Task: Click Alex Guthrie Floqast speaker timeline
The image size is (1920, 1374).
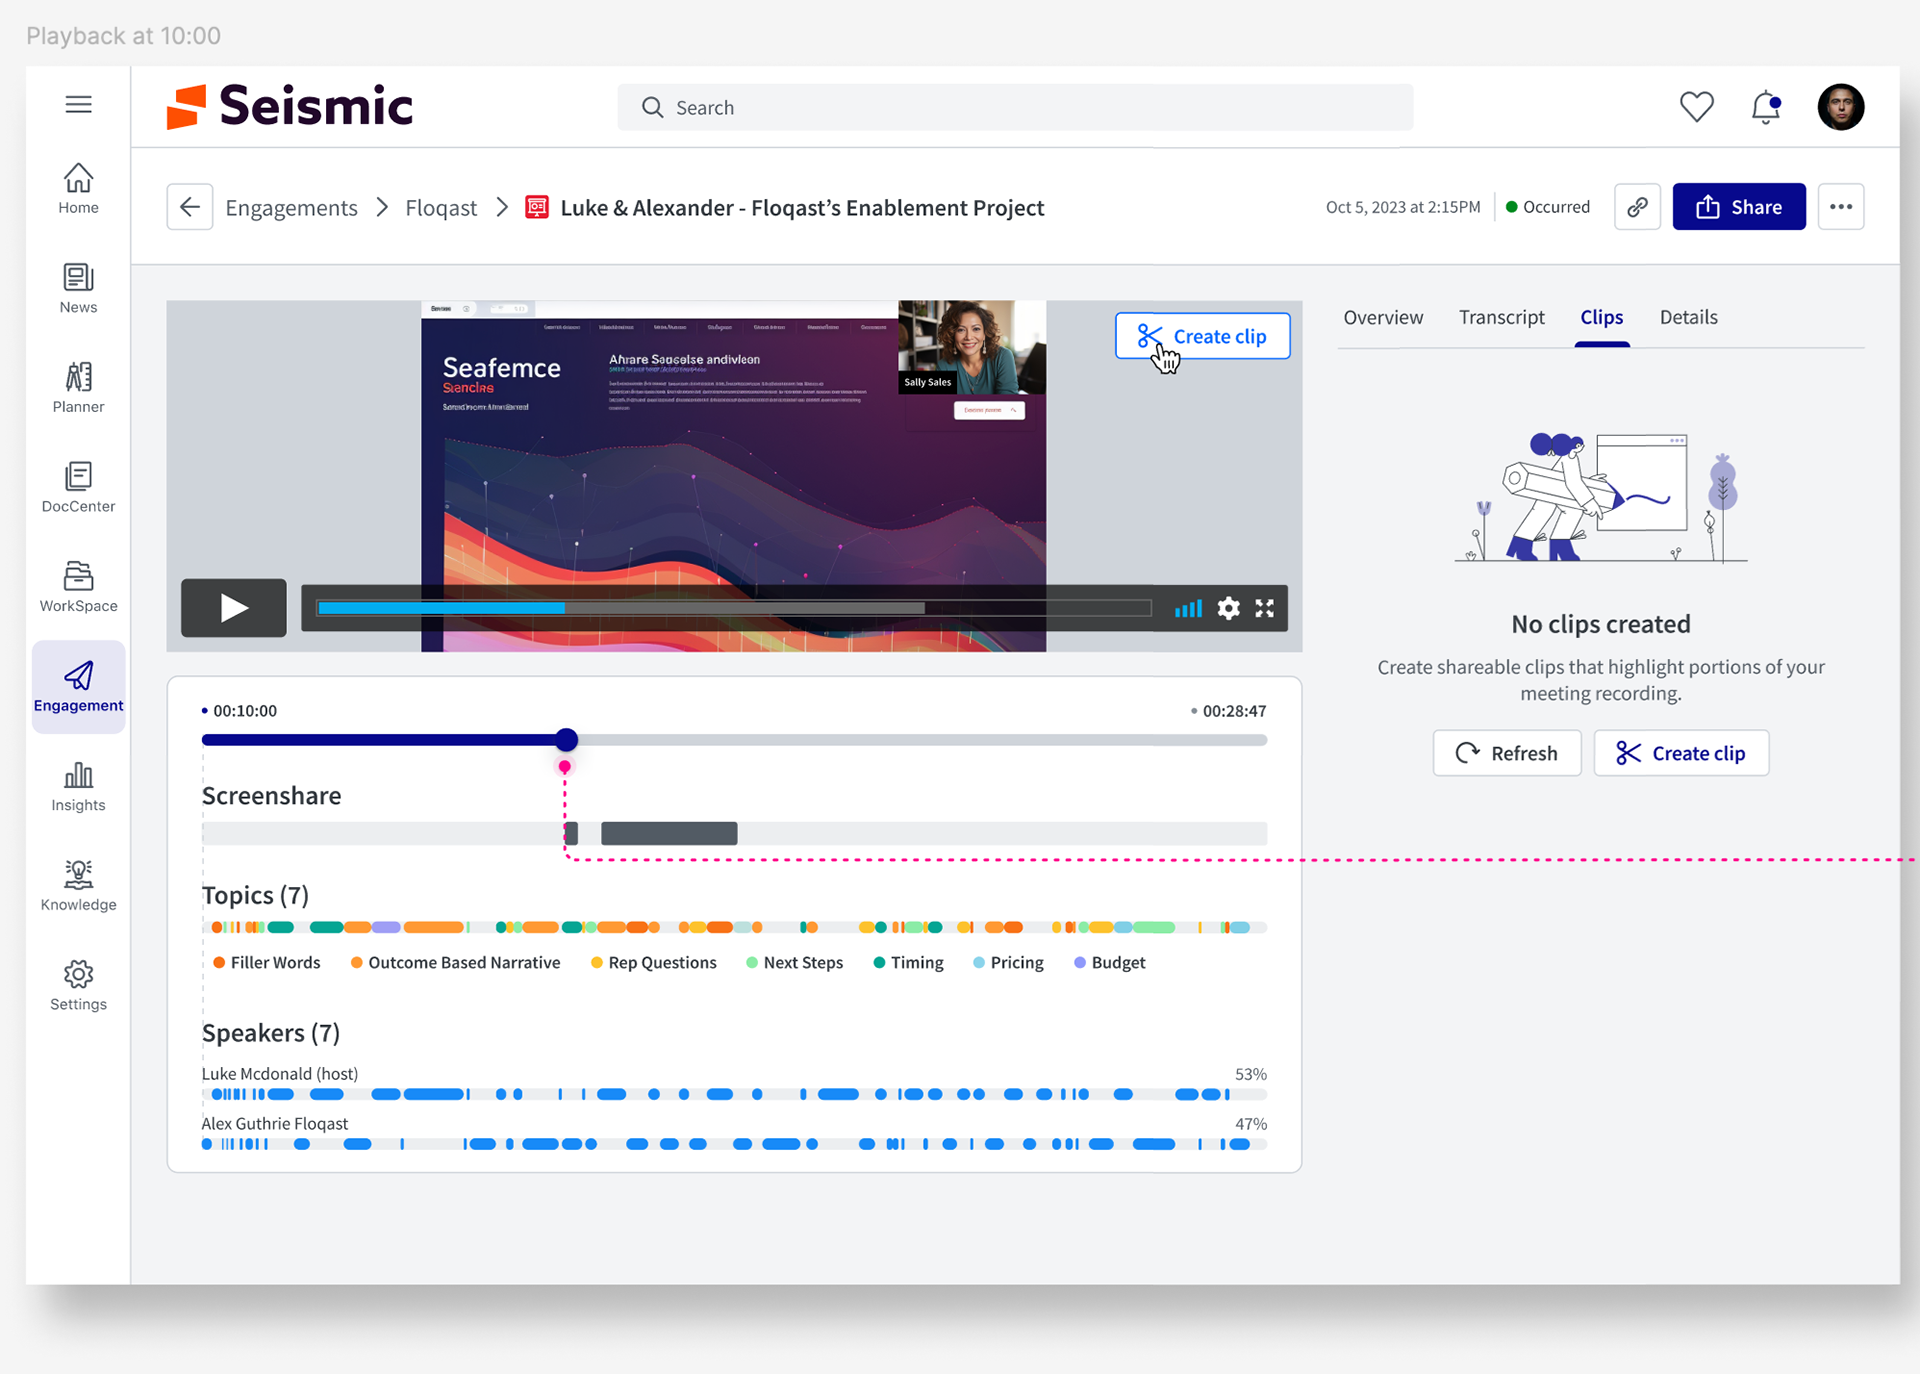Action: 734,1144
